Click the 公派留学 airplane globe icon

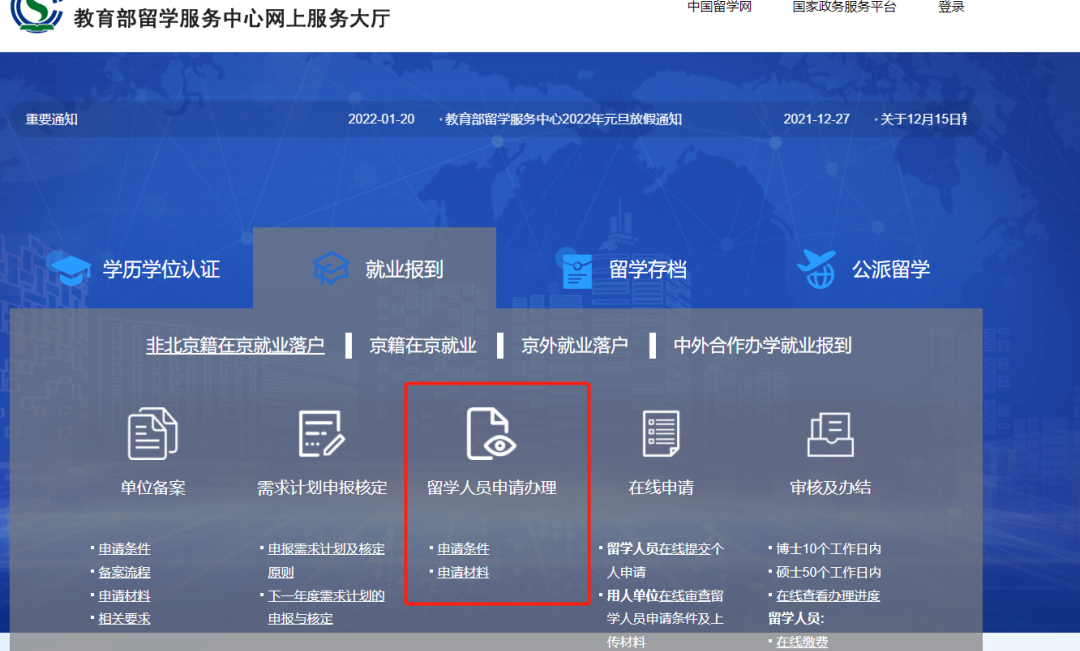pos(818,269)
